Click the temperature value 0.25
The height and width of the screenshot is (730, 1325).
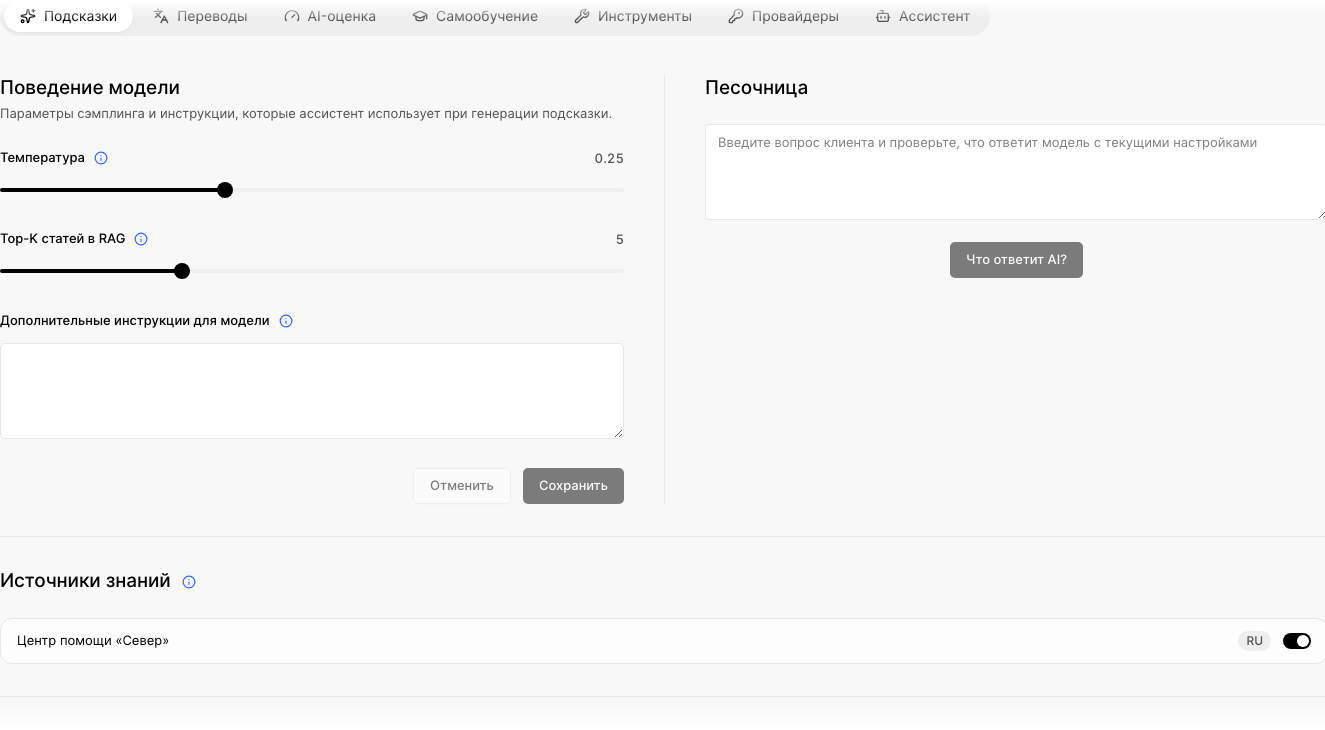click(x=609, y=159)
